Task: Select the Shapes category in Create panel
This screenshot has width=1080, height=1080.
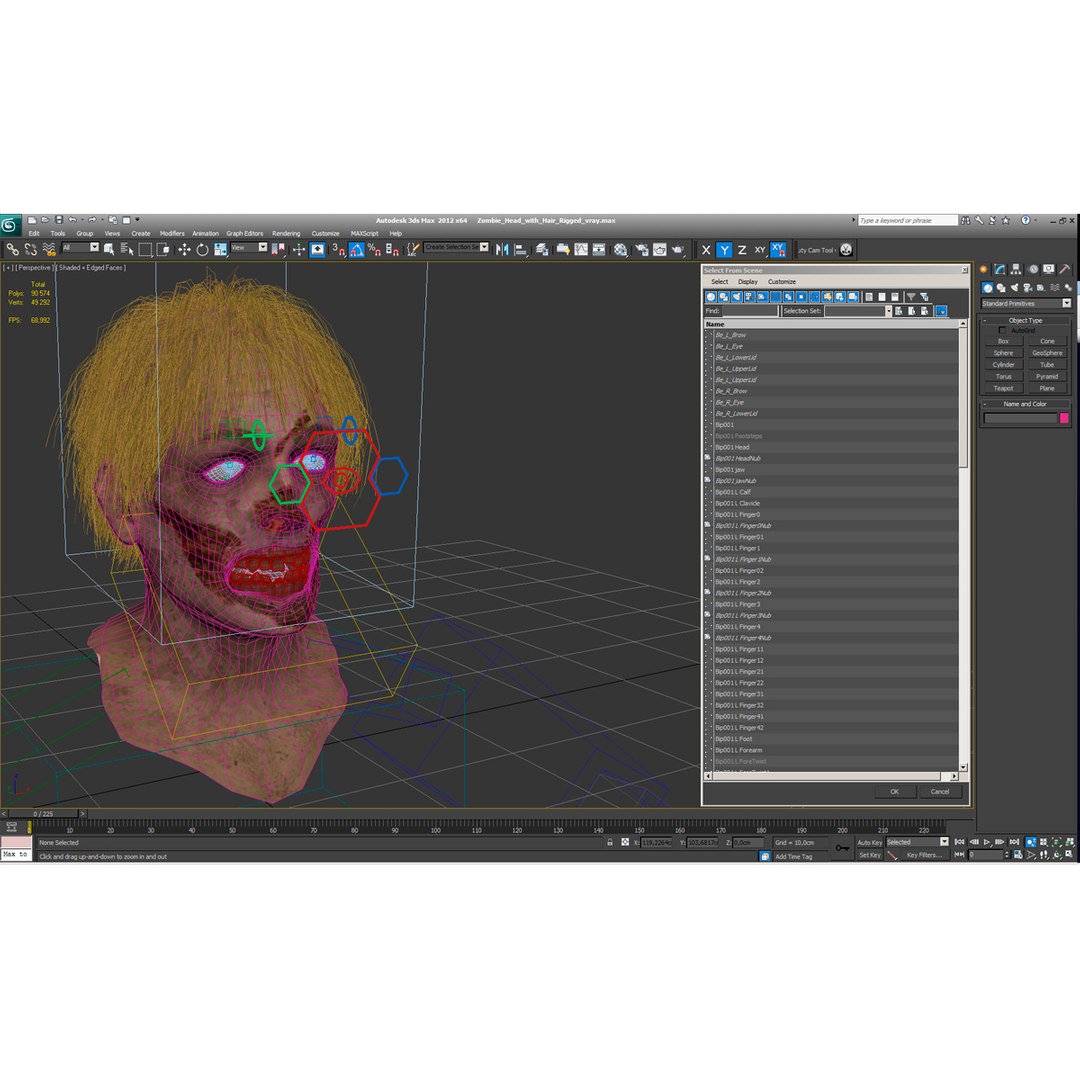Action: (1001, 288)
